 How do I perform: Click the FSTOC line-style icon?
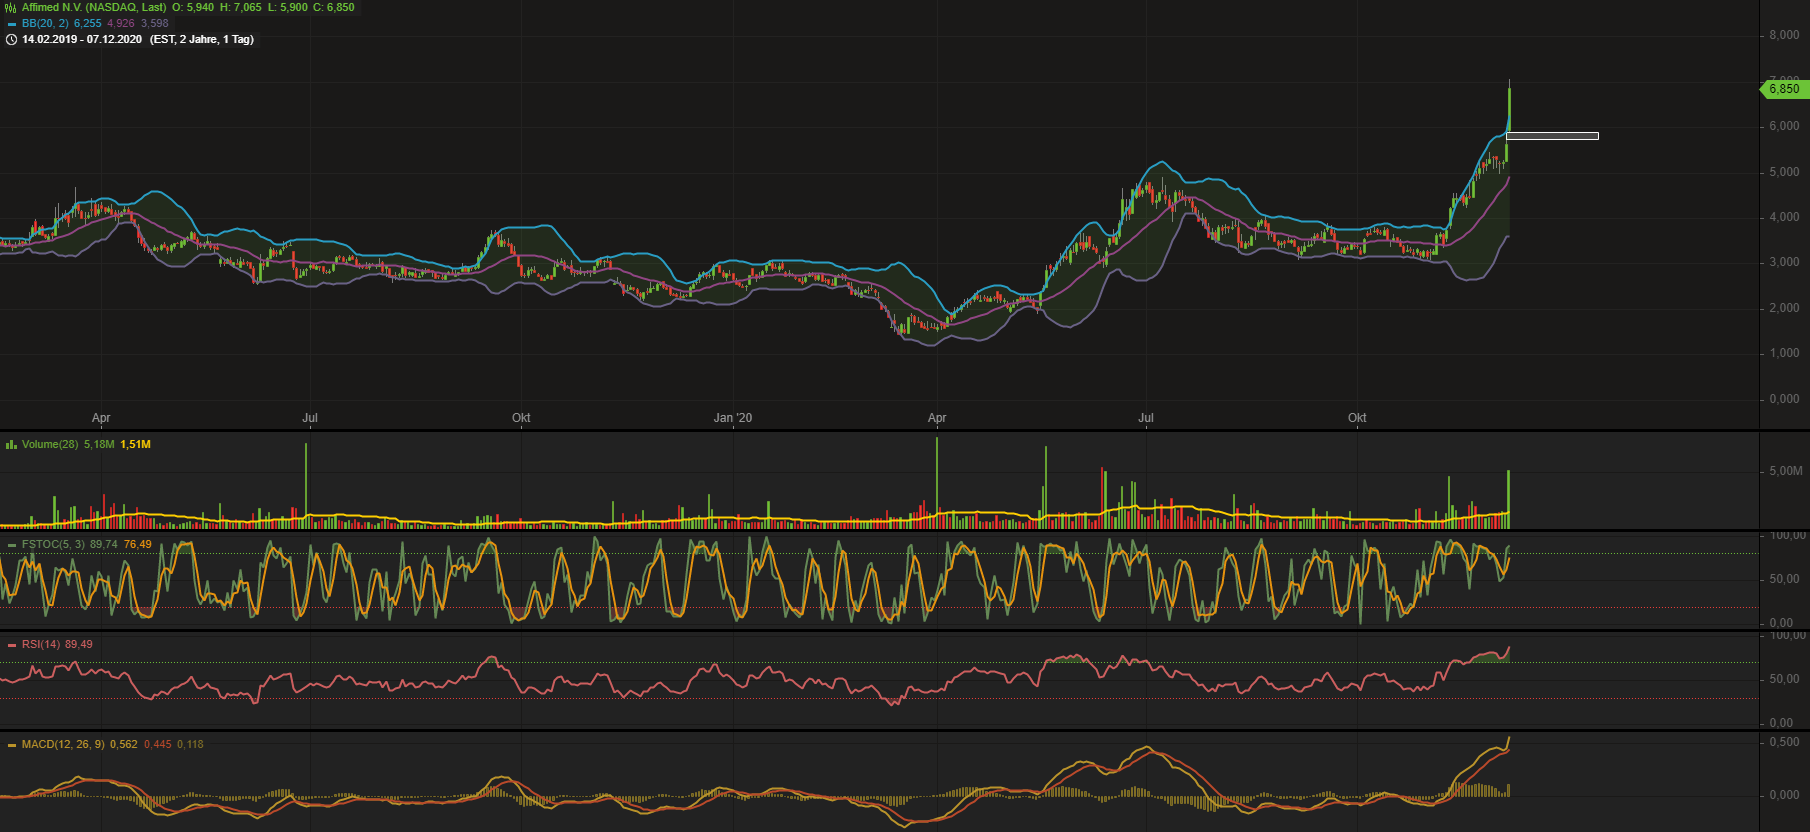11,545
